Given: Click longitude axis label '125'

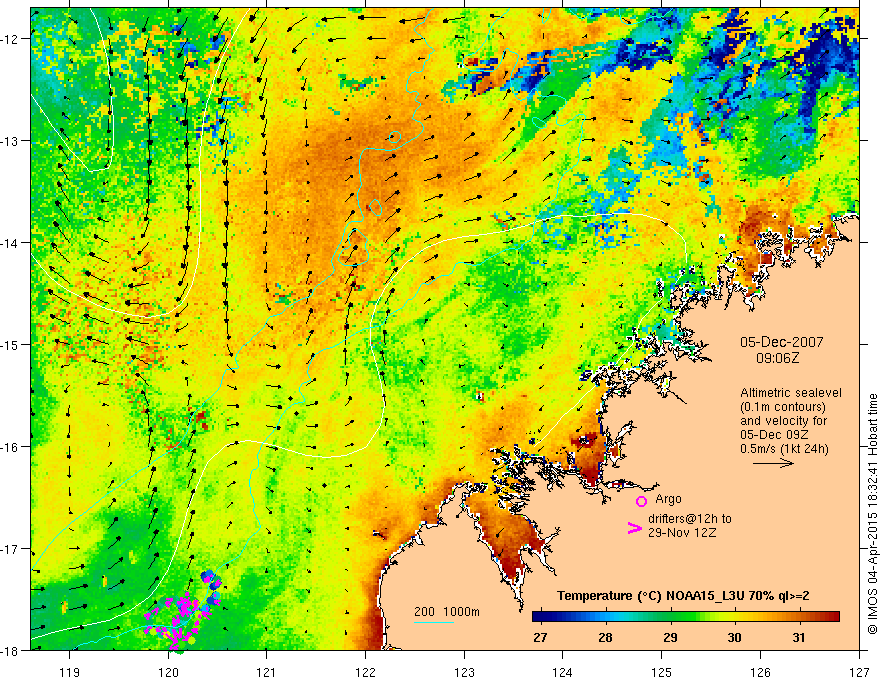Looking at the screenshot, I should point(662,672).
